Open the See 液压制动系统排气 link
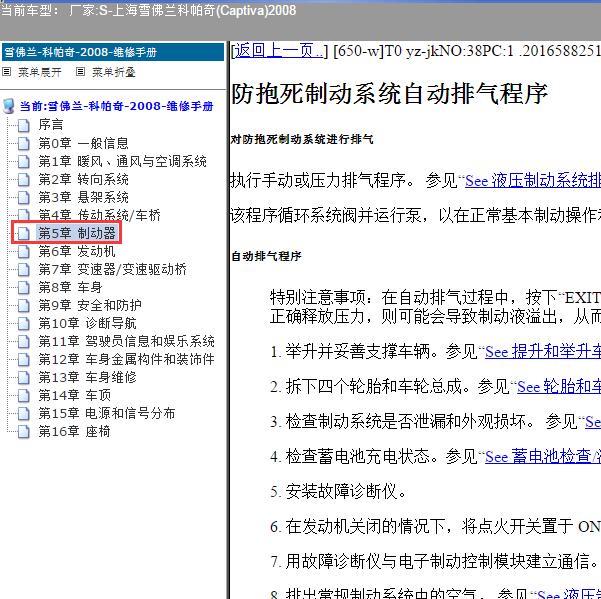This screenshot has width=601, height=599. point(533,181)
